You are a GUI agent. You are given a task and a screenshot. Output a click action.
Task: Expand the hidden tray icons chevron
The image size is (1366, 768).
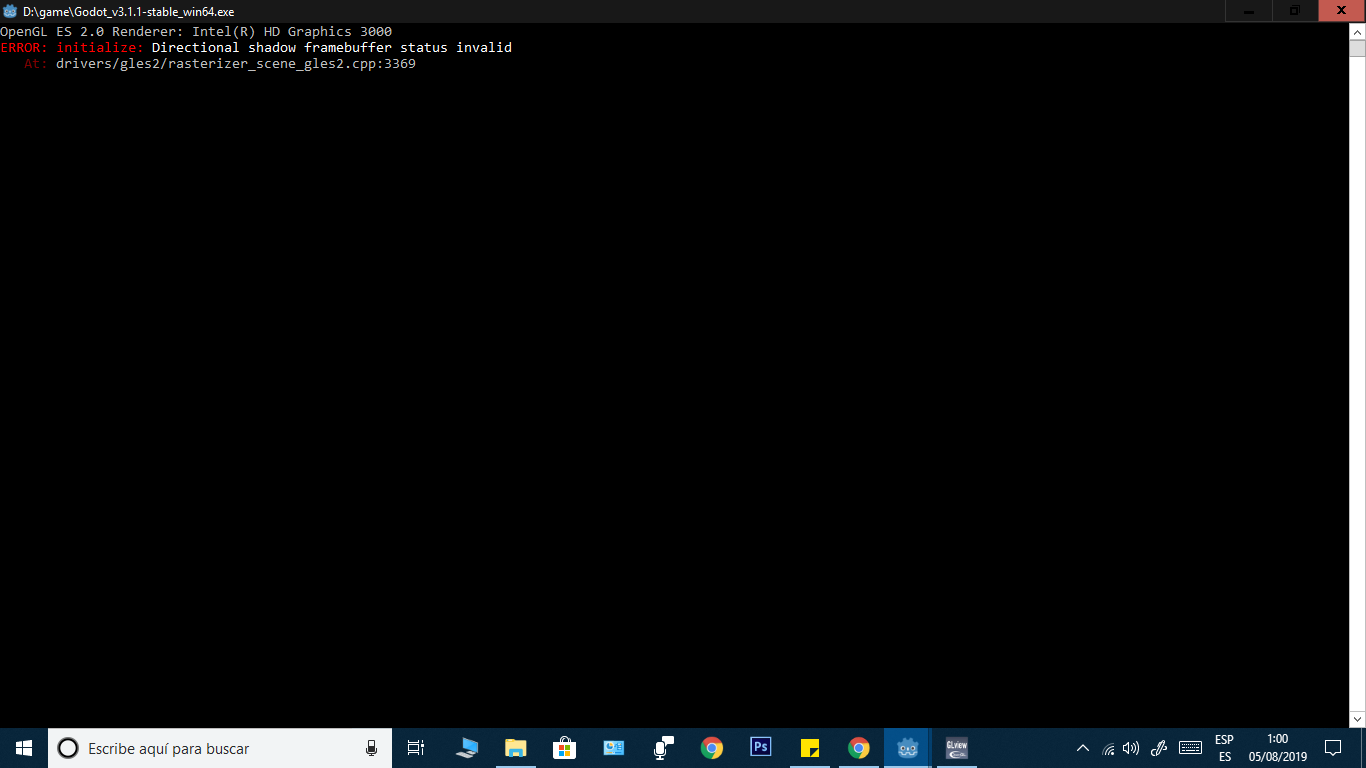click(1083, 748)
